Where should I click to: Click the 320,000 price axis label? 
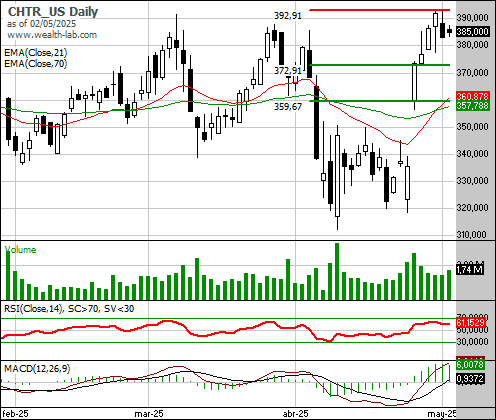pos(473,208)
